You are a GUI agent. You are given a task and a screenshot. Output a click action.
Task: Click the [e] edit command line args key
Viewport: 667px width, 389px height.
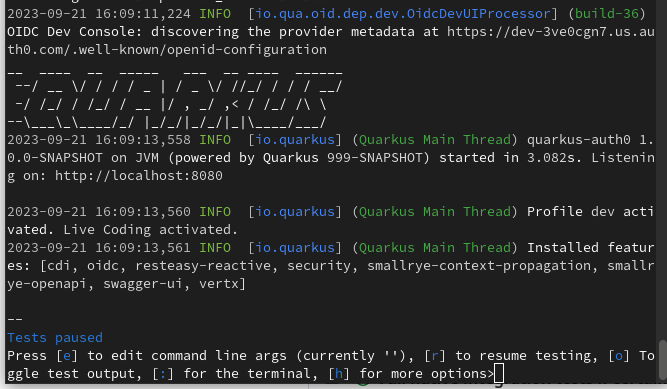pyautogui.click(x=67, y=355)
